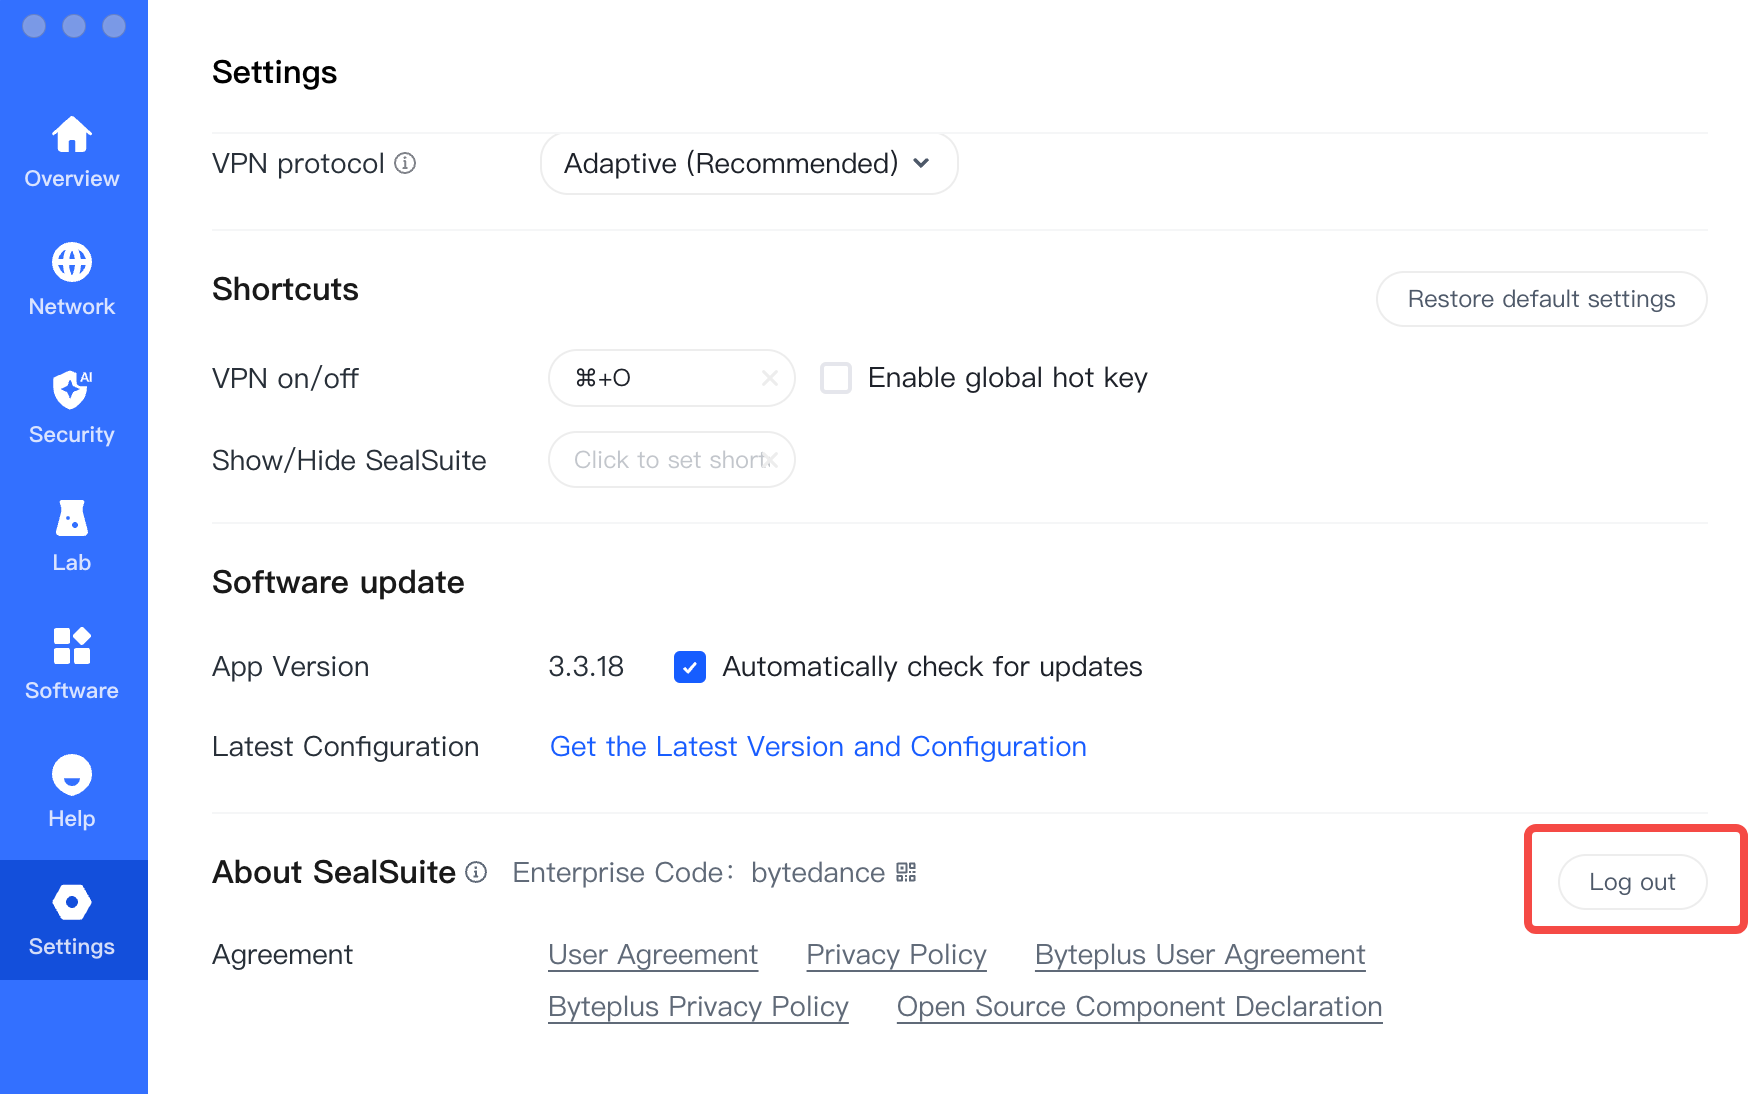Show the Enterprise Code QR icon

(906, 872)
